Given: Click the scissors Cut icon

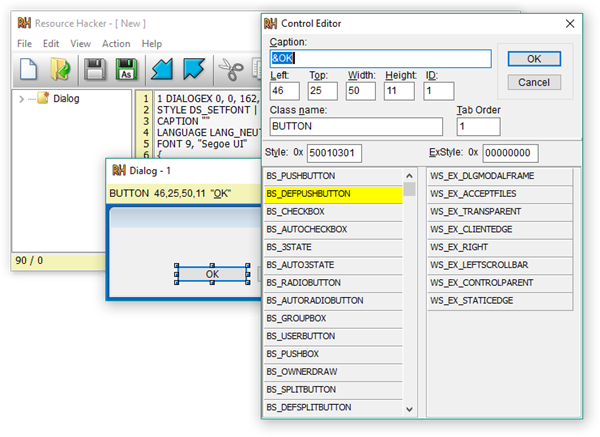Looking at the screenshot, I should (231, 69).
